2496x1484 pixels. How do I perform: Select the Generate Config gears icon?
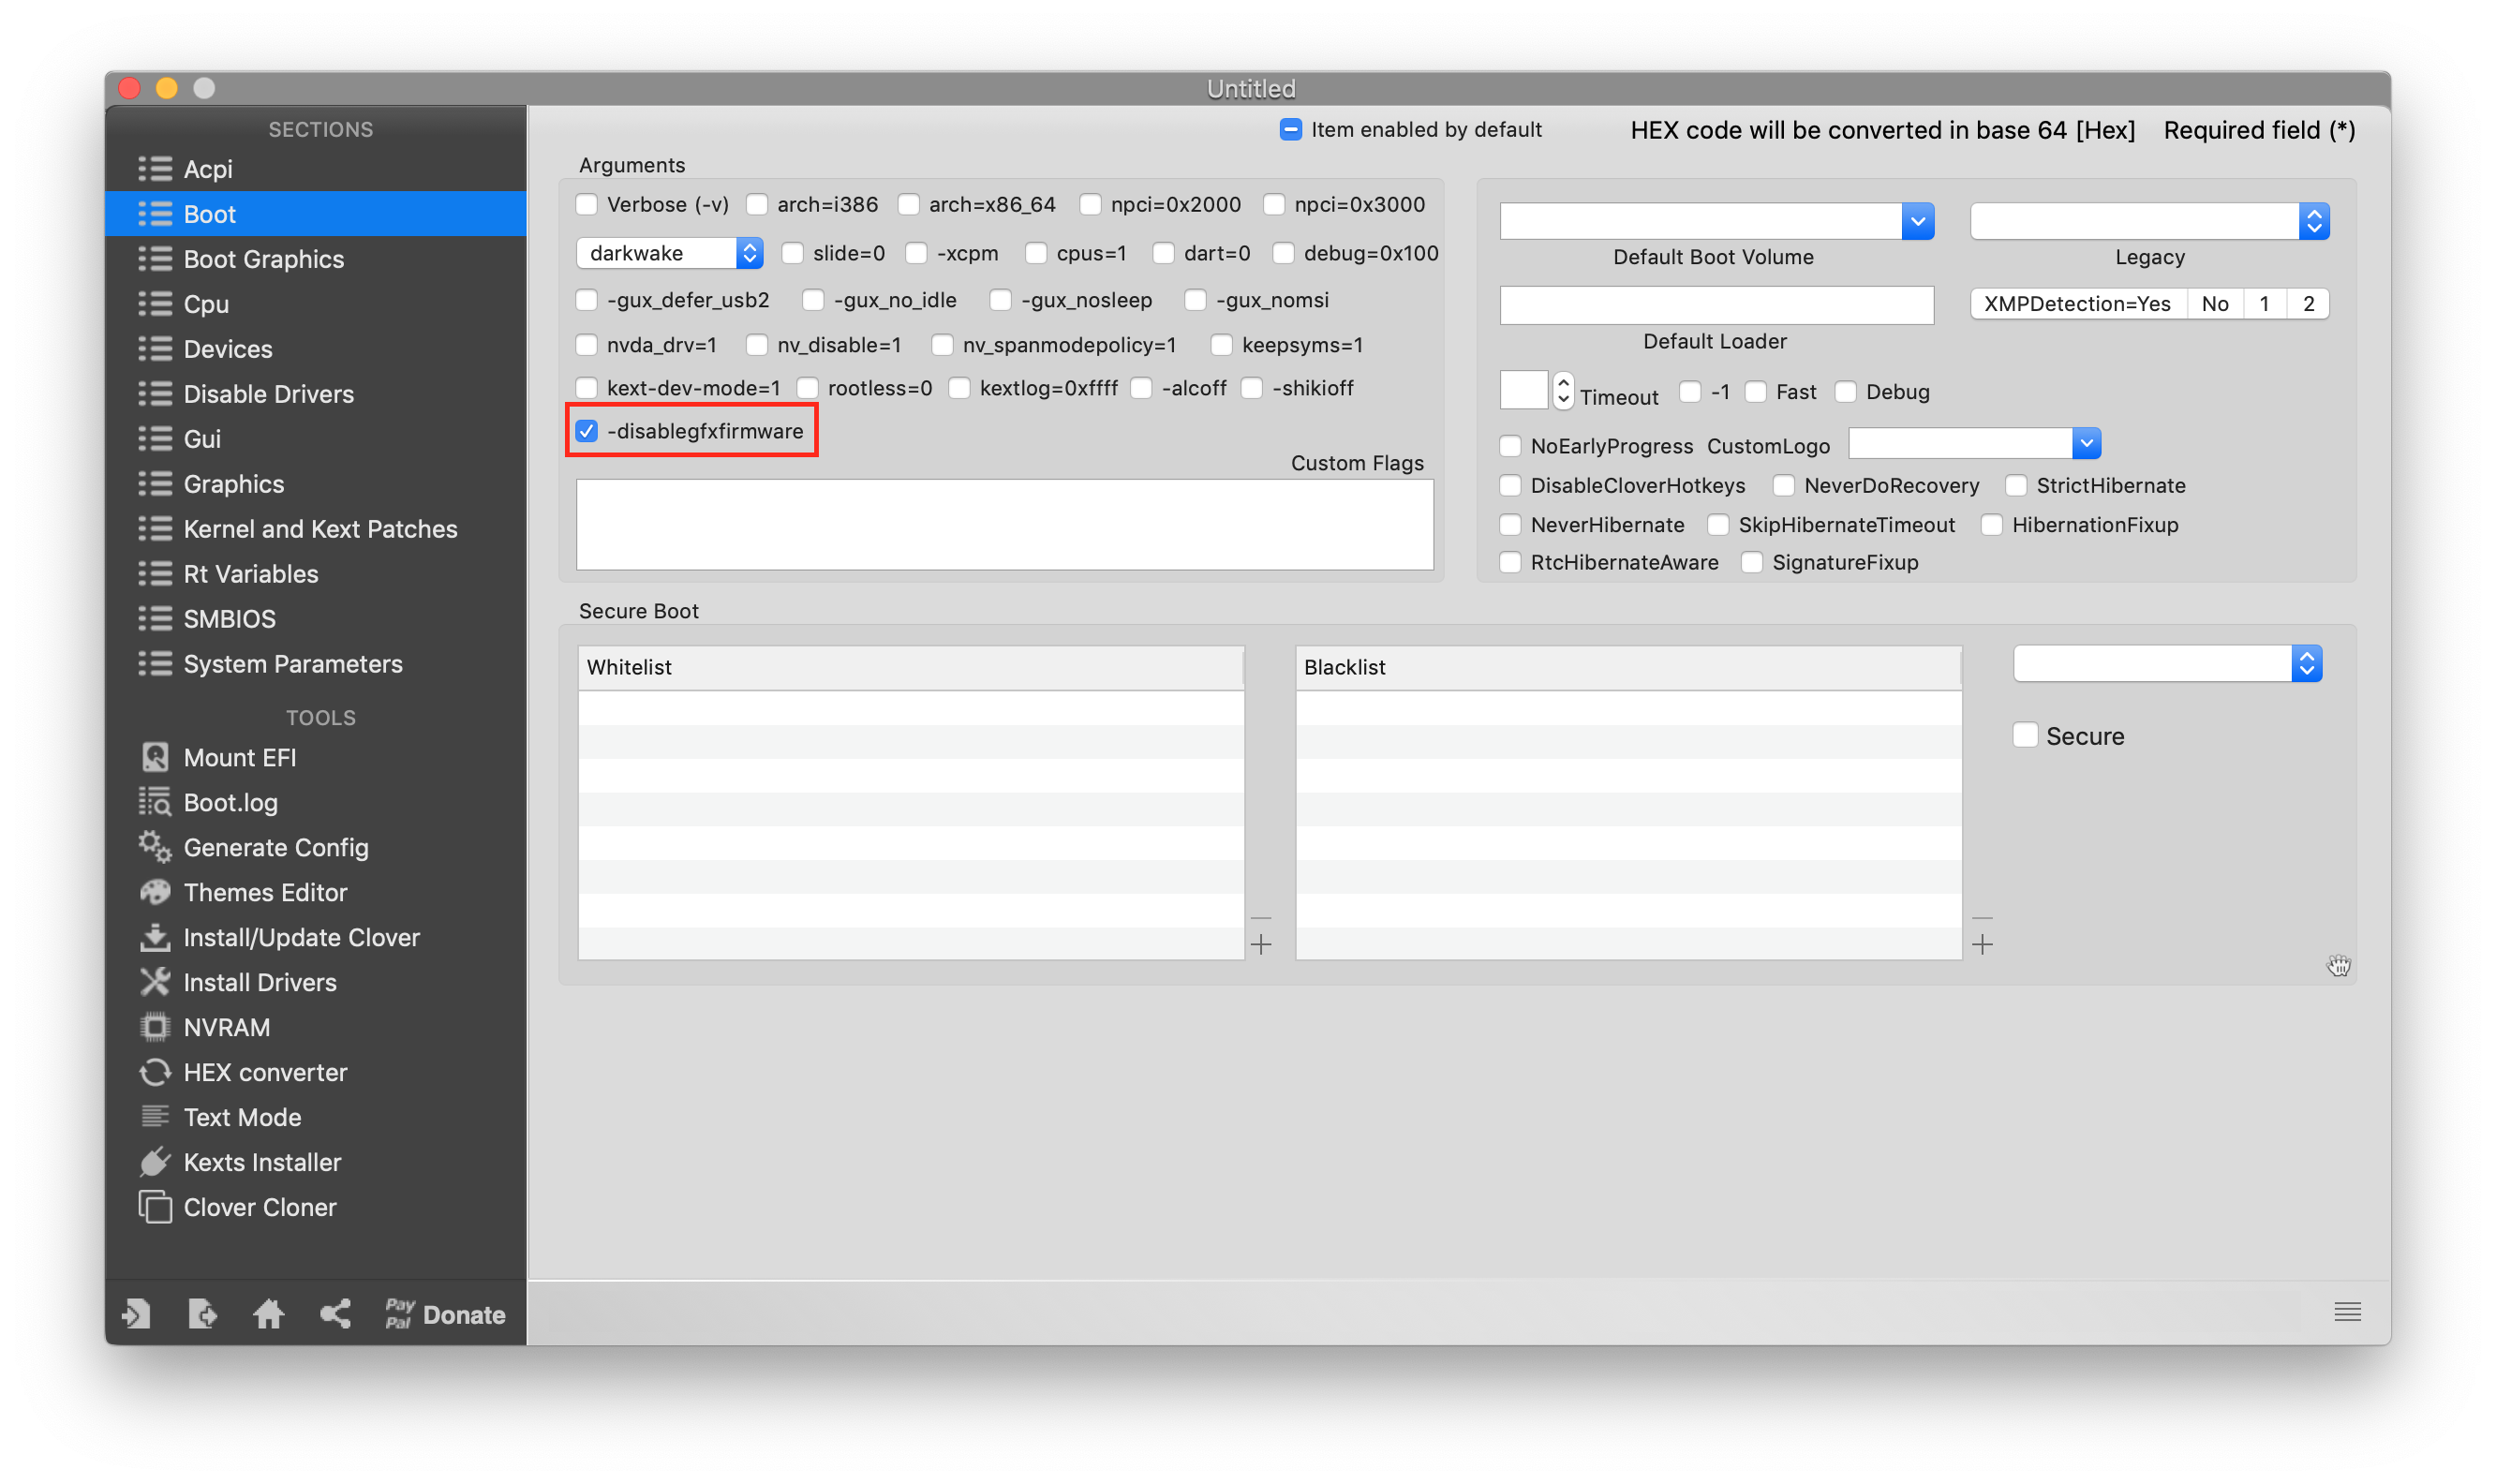155,847
